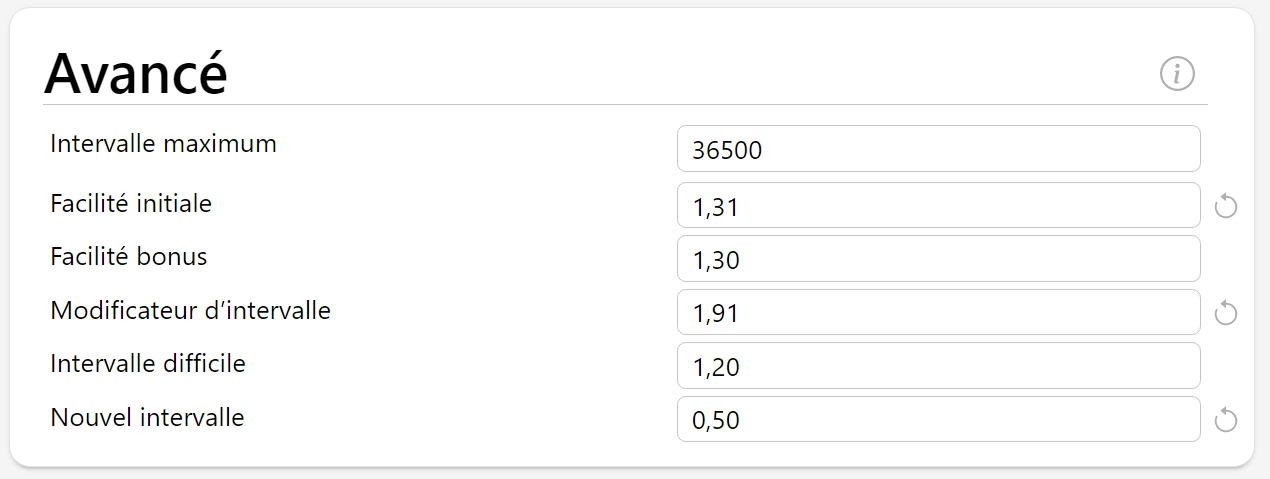Image resolution: width=1270 pixels, height=479 pixels.
Task: Select the "Nouvel intervalle" label
Action: [x=147, y=417]
